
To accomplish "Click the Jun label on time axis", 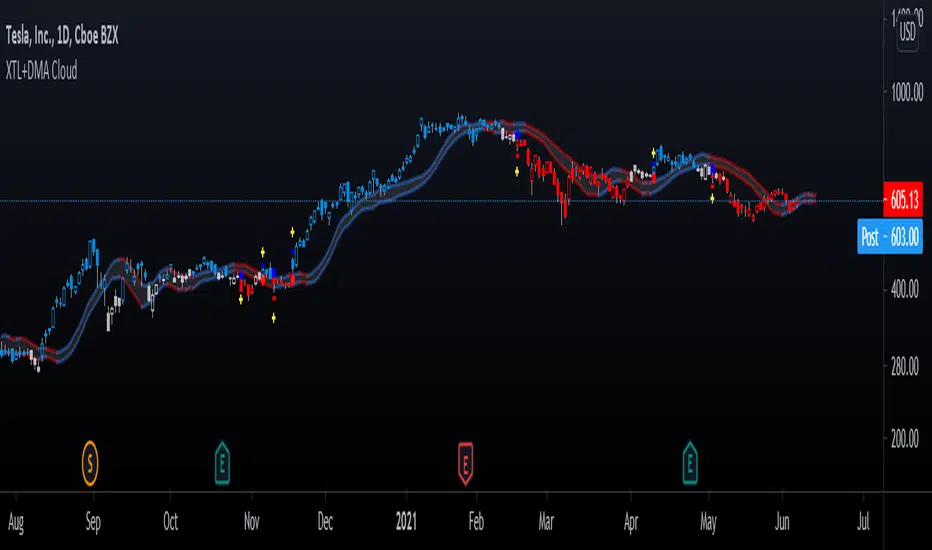I will pyautogui.click(x=782, y=522).
